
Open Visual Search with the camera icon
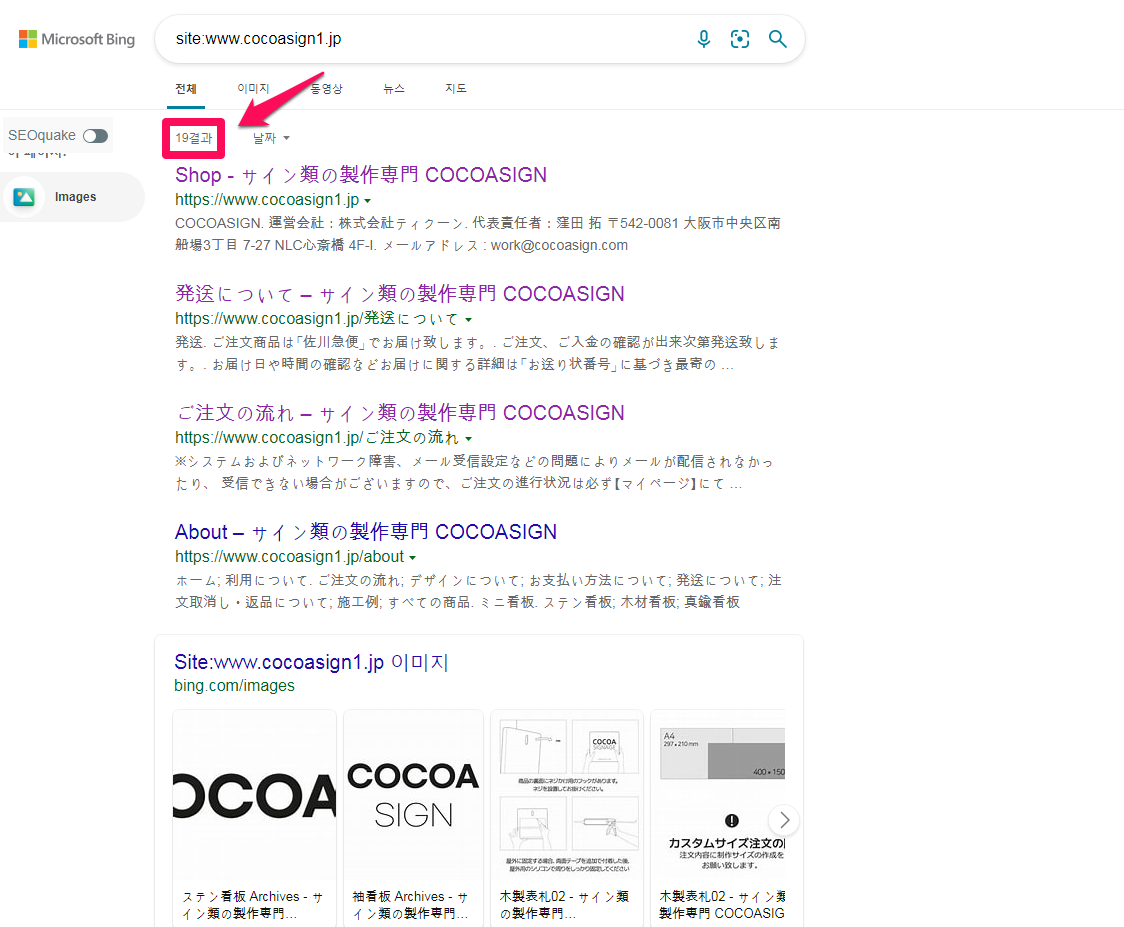[740, 38]
